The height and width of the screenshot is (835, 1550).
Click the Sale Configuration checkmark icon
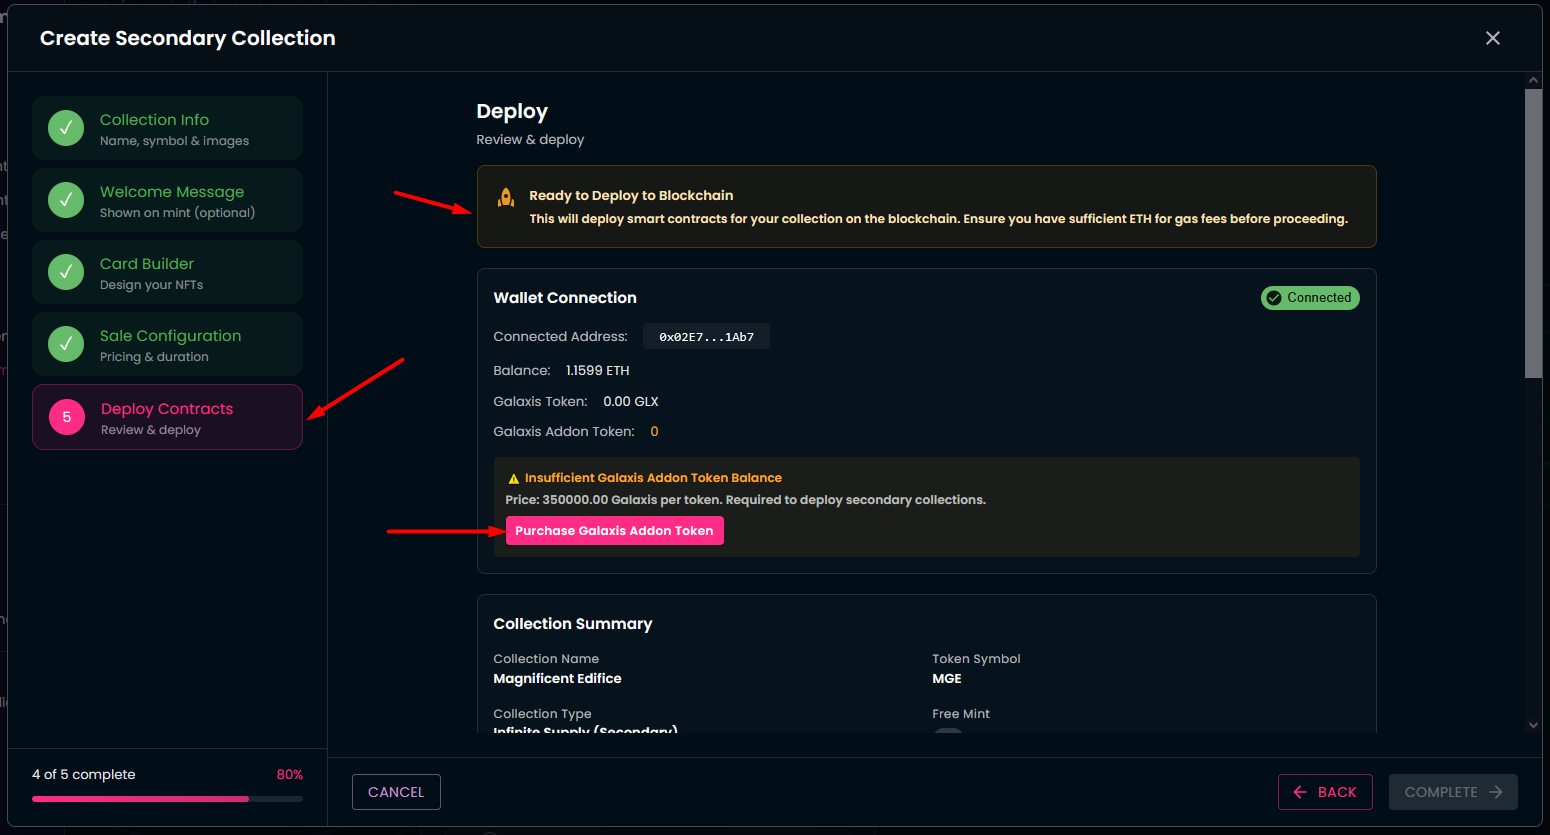click(x=66, y=344)
